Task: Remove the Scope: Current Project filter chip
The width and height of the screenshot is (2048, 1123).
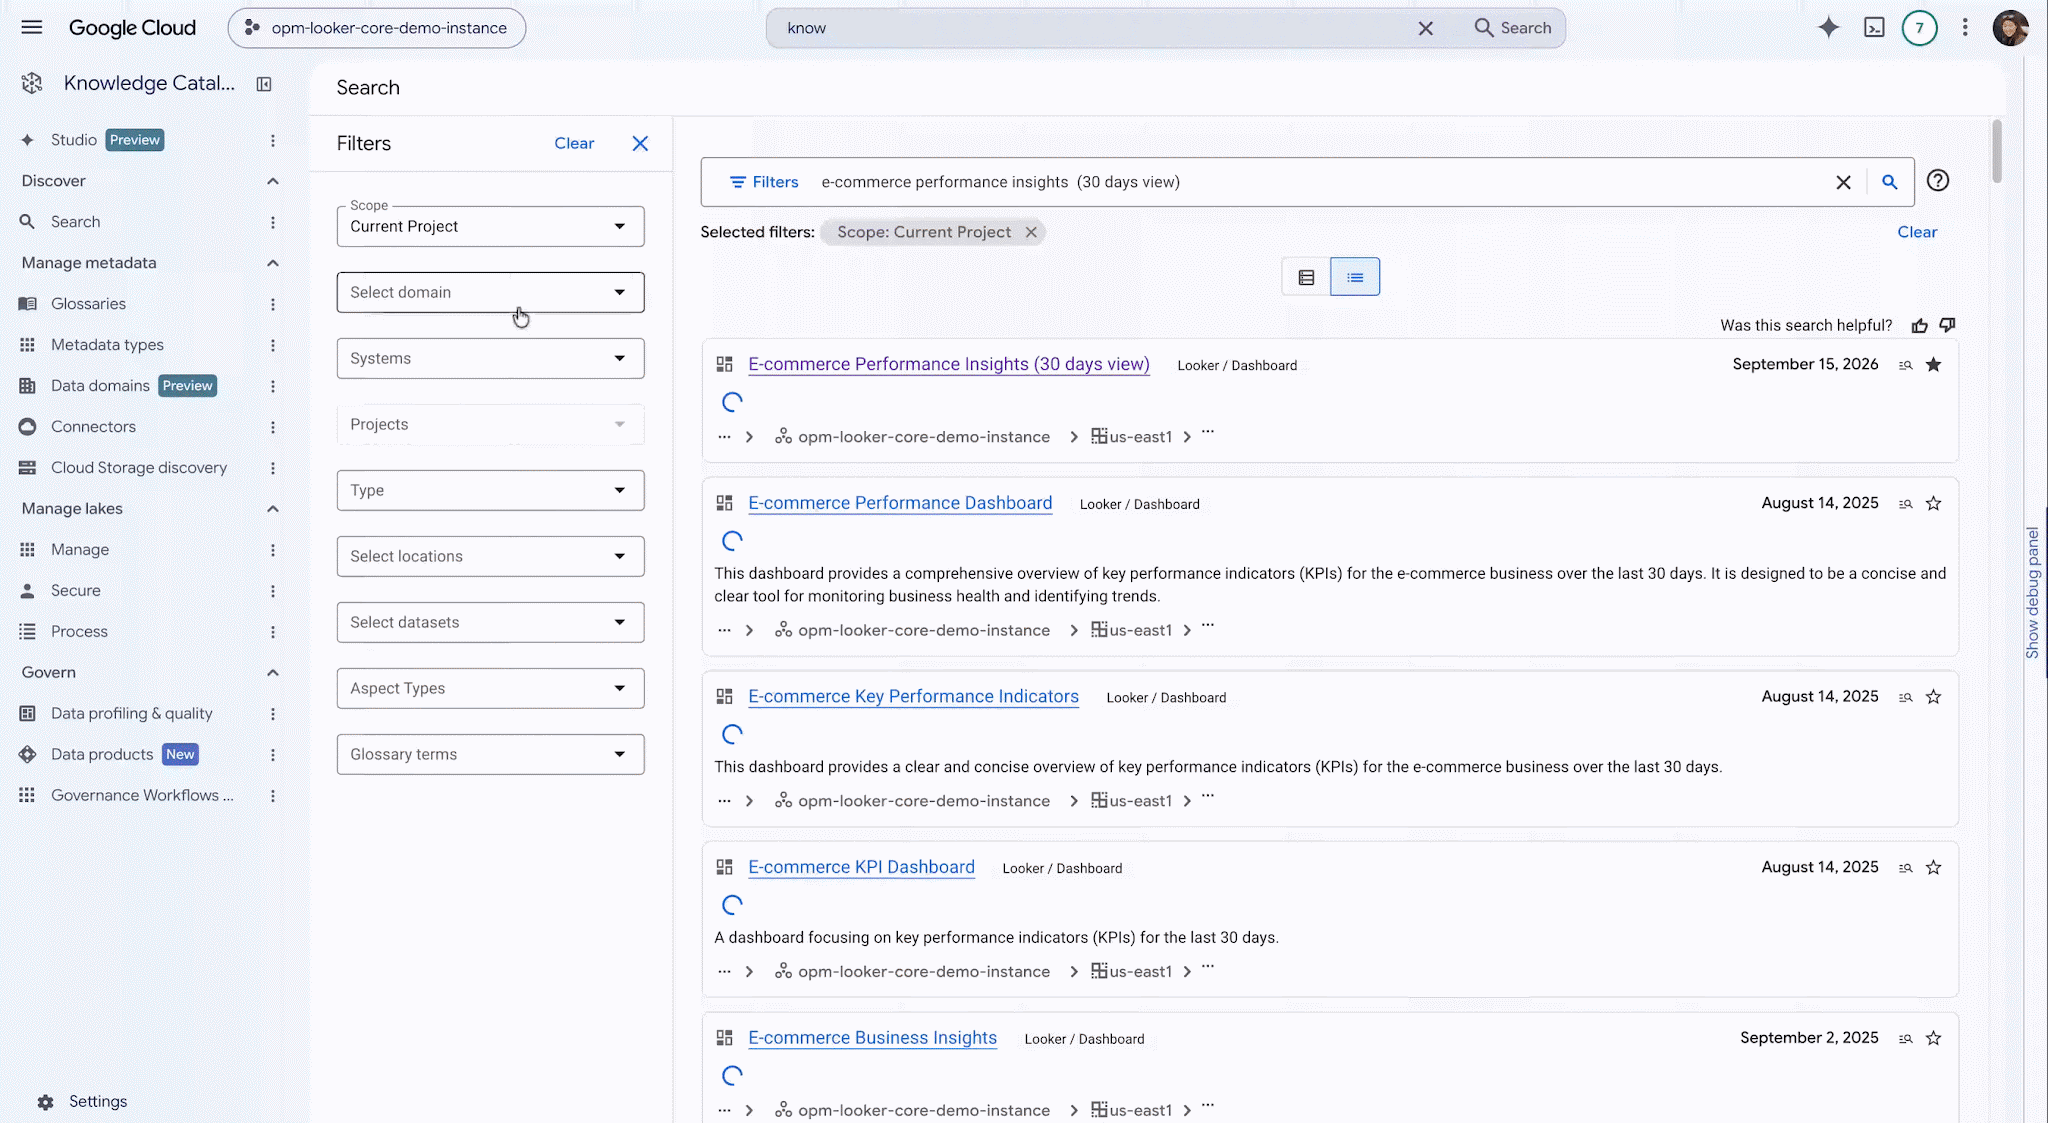Action: click(x=1031, y=232)
